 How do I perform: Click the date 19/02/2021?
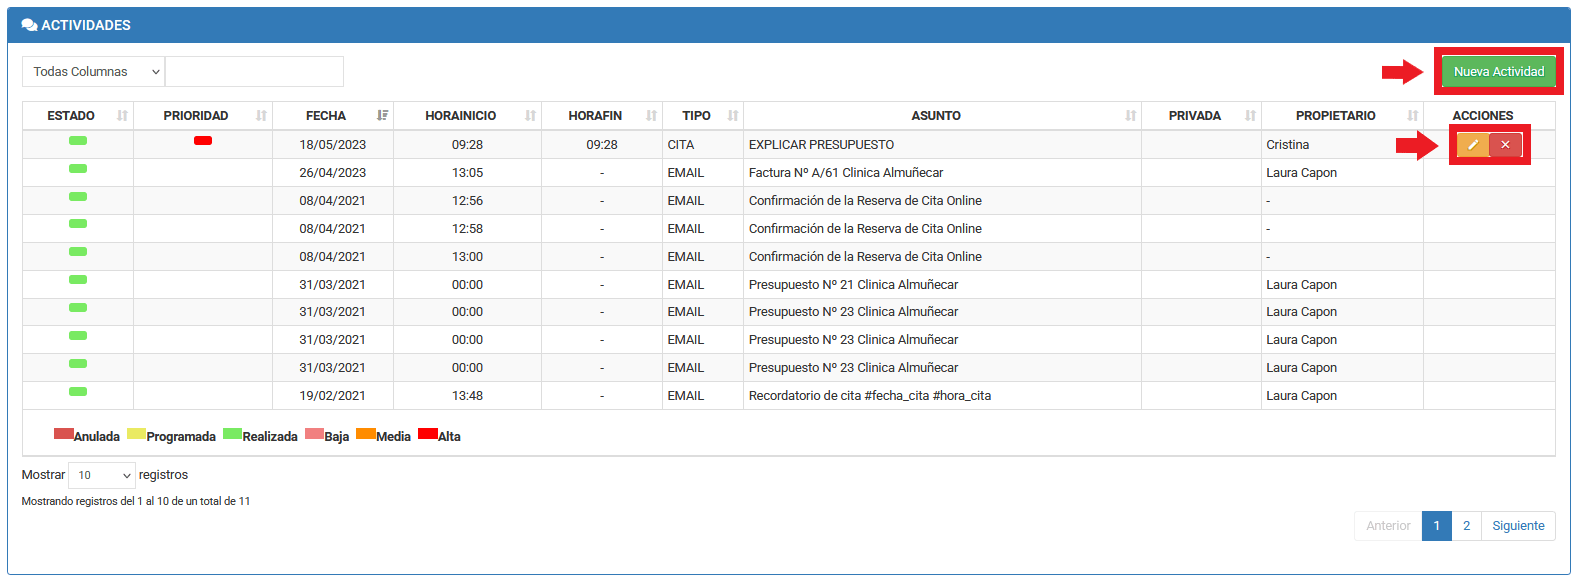pyautogui.click(x=333, y=396)
